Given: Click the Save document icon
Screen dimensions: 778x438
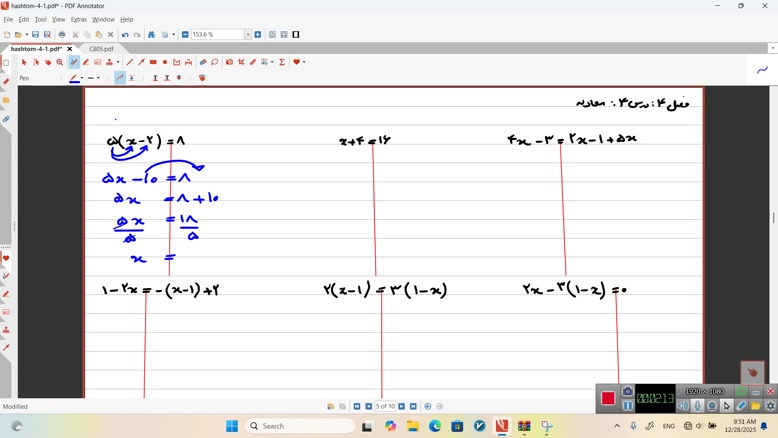Looking at the screenshot, I should (x=35, y=34).
